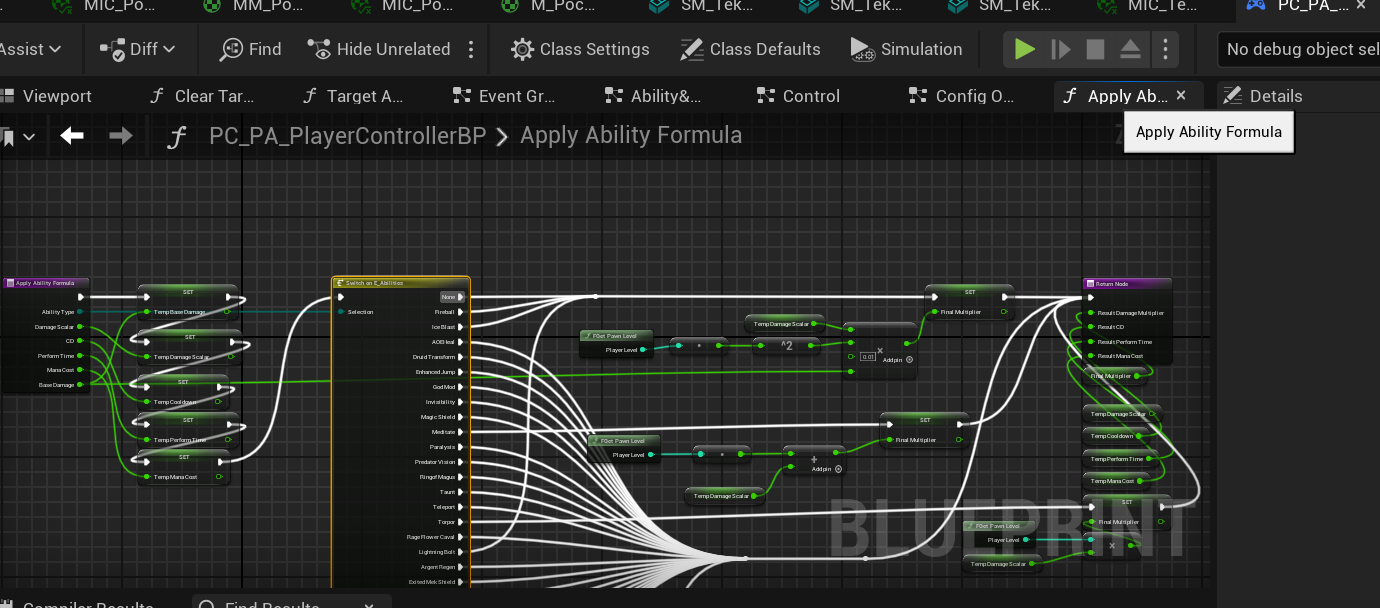Open play options three-dot menu
Image resolution: width=1380 pixels, height=608 pixels.
coord(1164,49)
